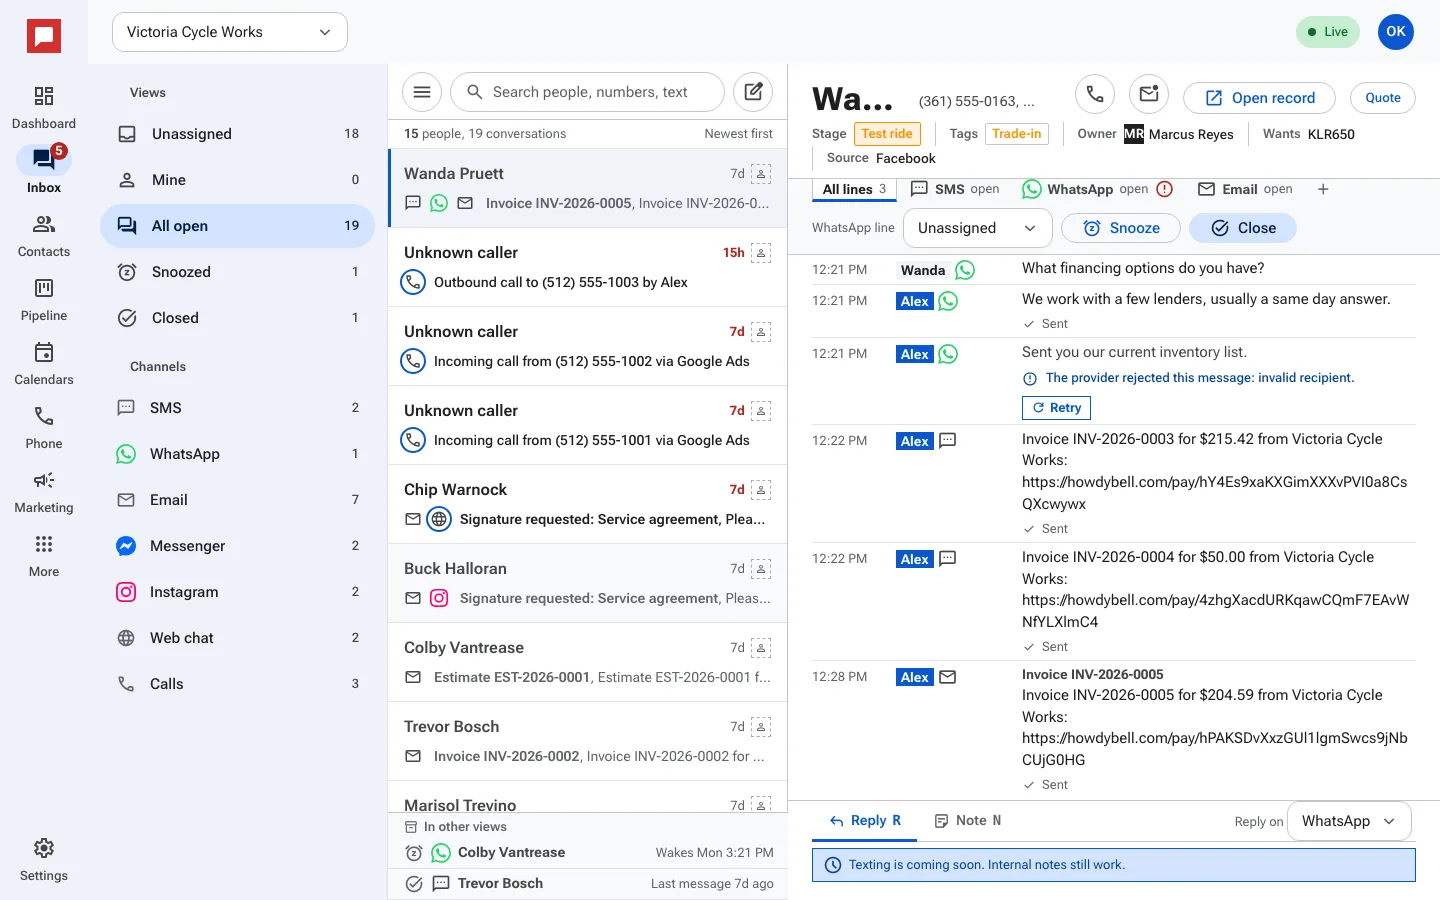Call Wanda with the phone icon
This screenshot has width=1440, height=900.
coord(1095,94)
